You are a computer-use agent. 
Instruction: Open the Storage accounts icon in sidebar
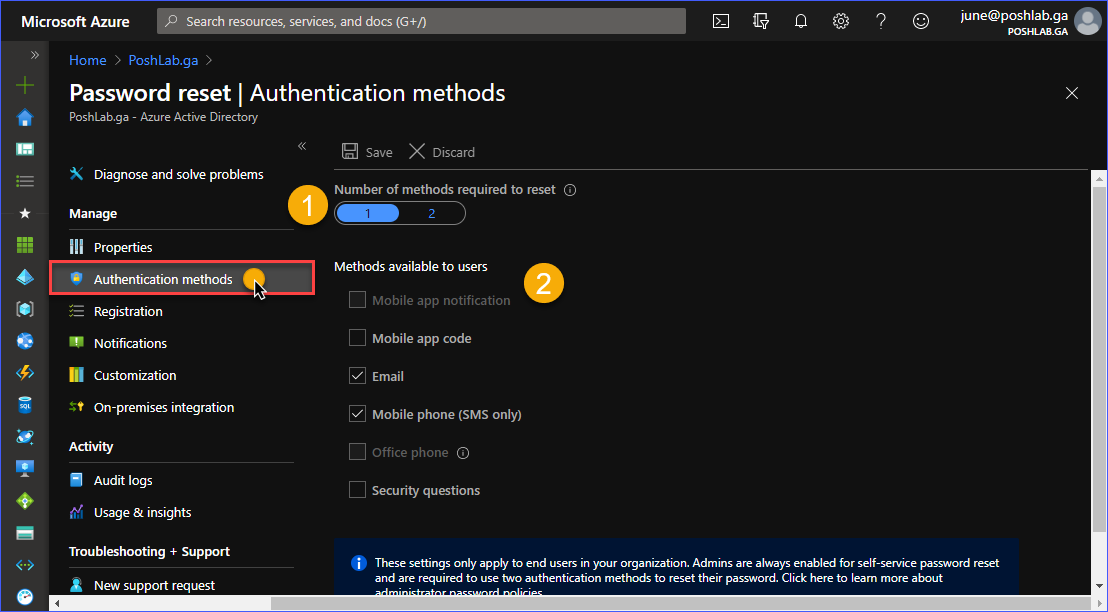pyautogui.click(x=25, y=533)
